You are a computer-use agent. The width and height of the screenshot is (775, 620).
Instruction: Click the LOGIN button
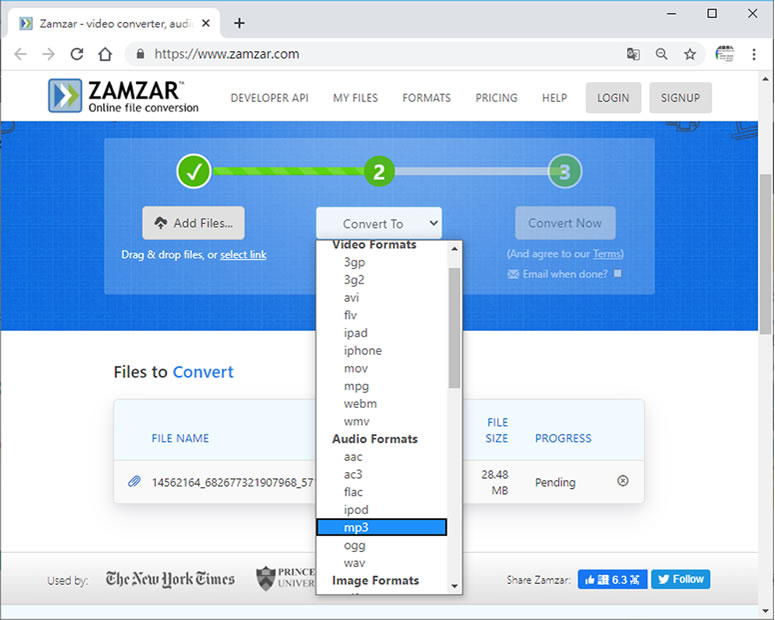pos(613,98)
